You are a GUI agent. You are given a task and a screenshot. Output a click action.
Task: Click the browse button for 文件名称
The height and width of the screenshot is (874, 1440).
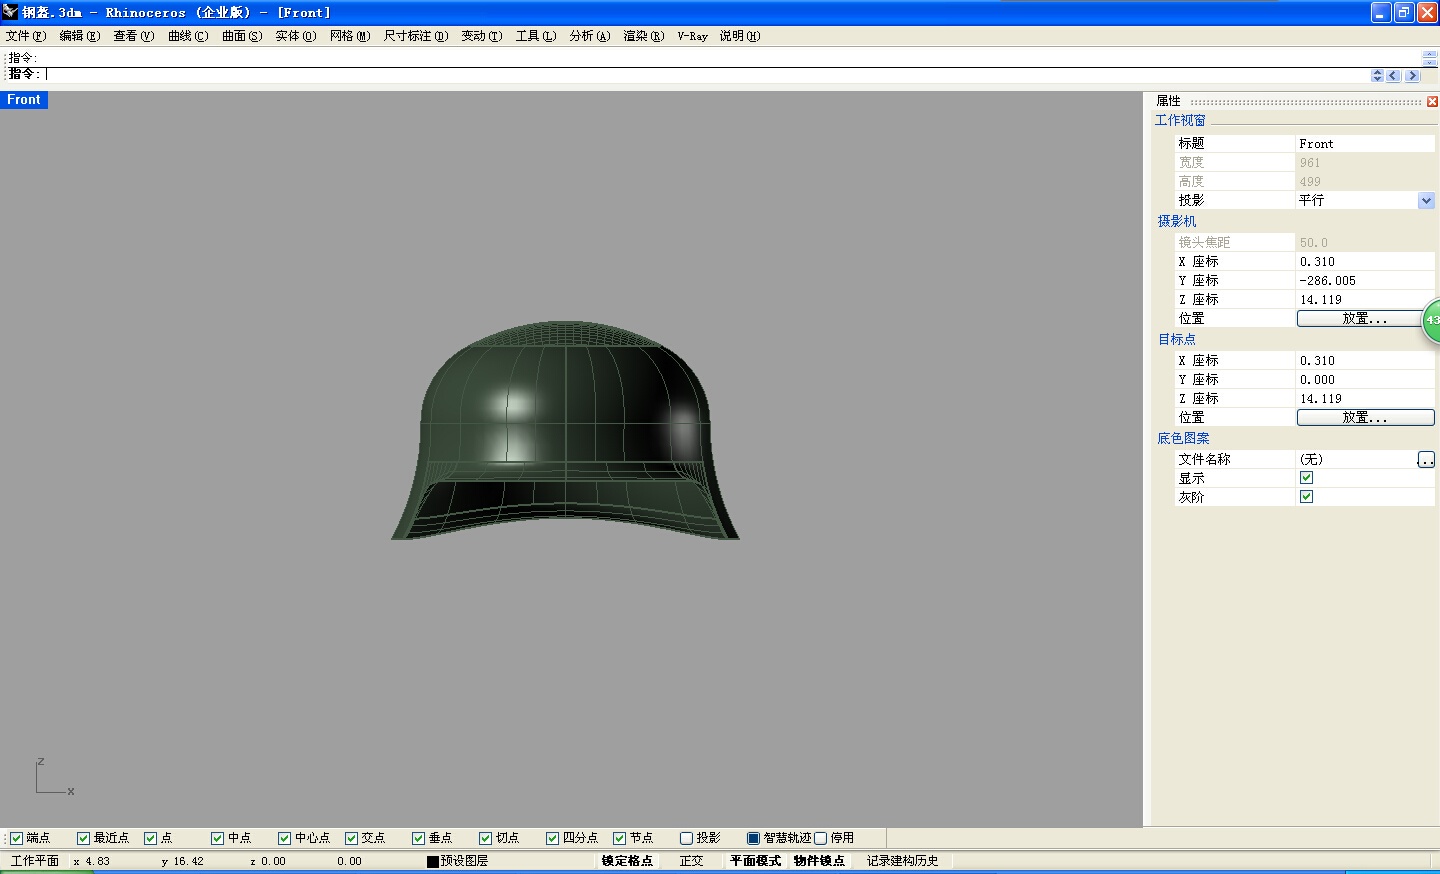[1426, 459]
